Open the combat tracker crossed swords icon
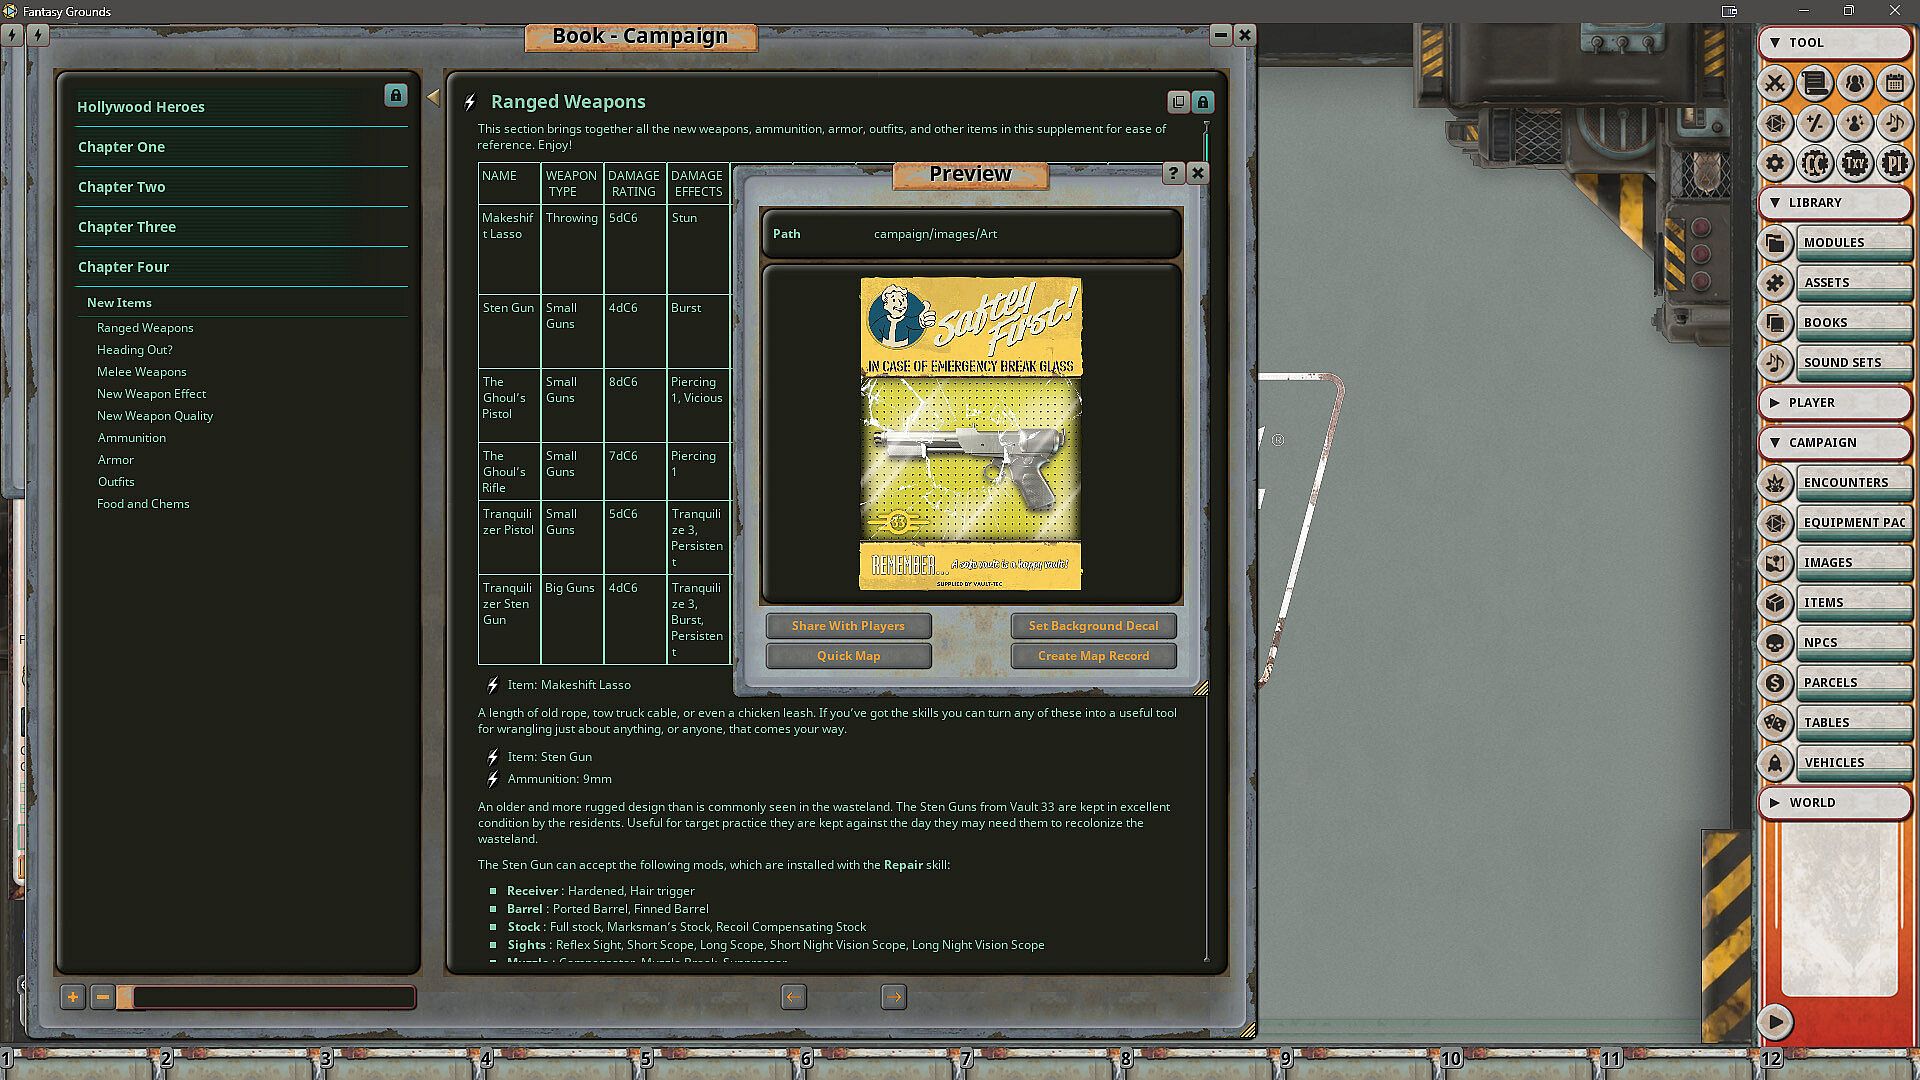Screen dimensions: 1920x1080 [x=1775, y=83]
